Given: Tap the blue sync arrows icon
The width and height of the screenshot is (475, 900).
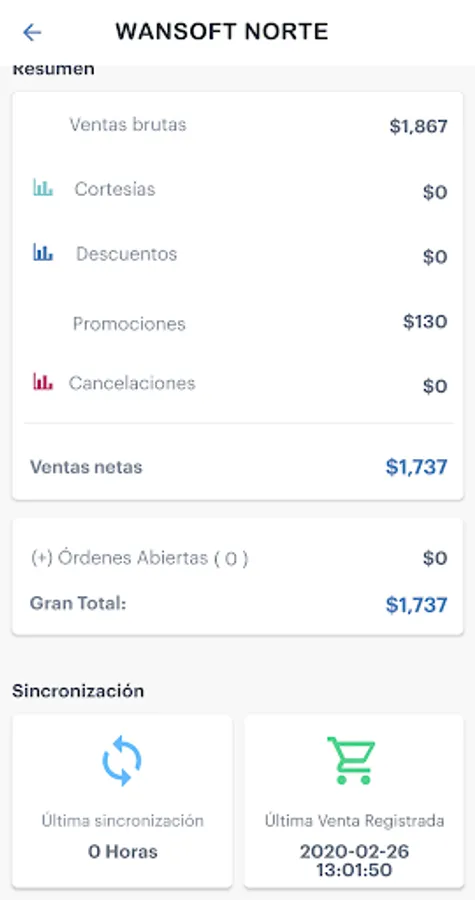Looking at the screenshot, I should [x=122, y=762].
